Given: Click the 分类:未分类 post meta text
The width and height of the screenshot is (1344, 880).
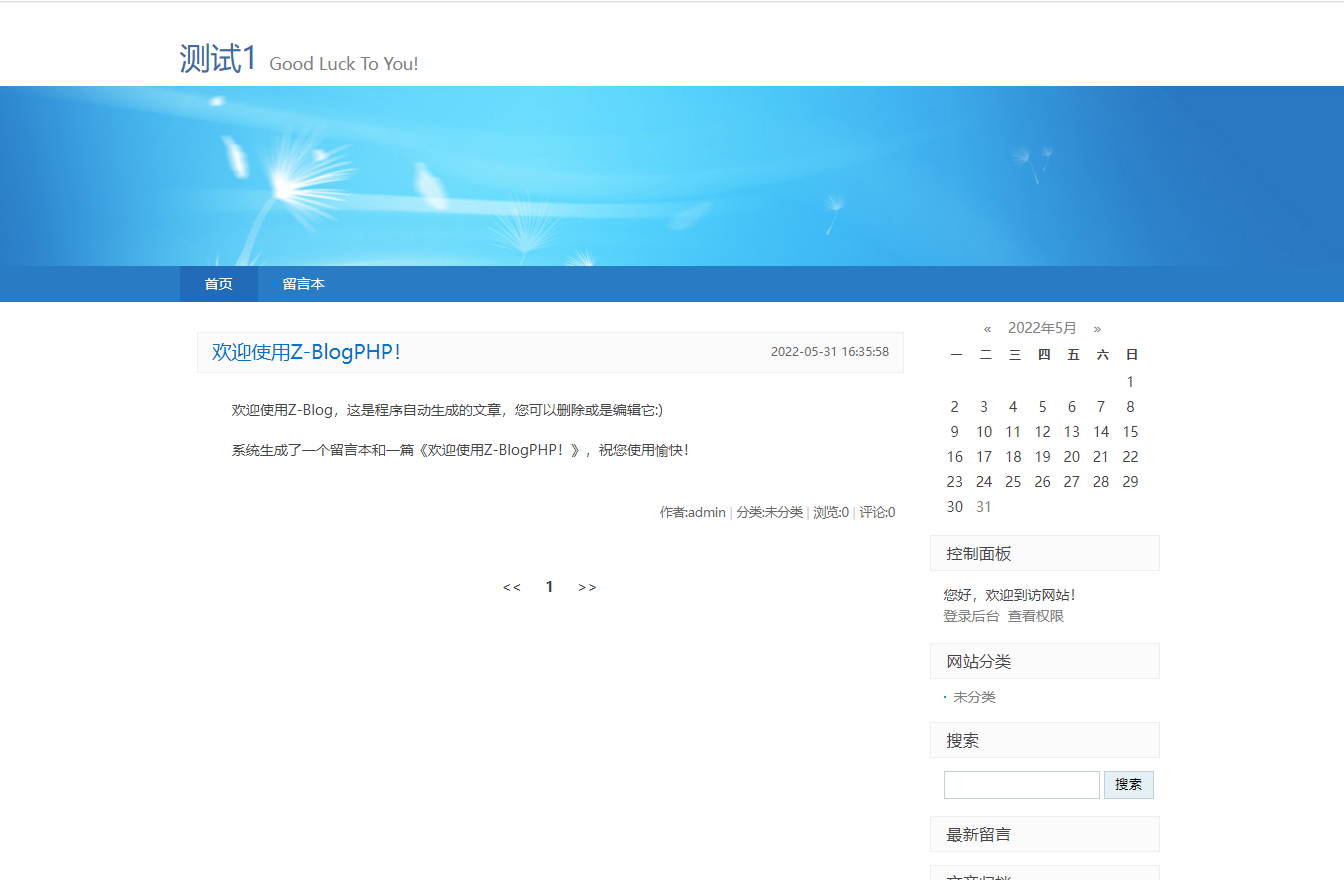Looking at the screenshot, I should coord(770,512).
